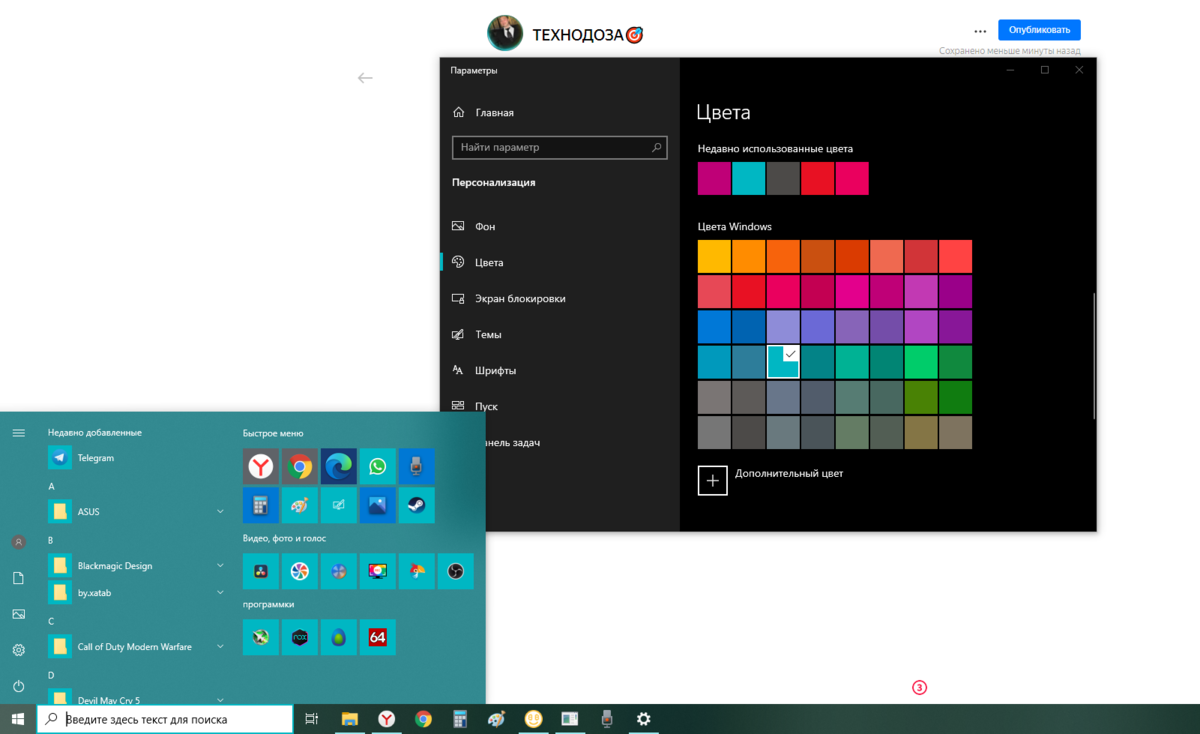
Task: Open the three-dots menu beside Опубликовать
Action: 980,31
